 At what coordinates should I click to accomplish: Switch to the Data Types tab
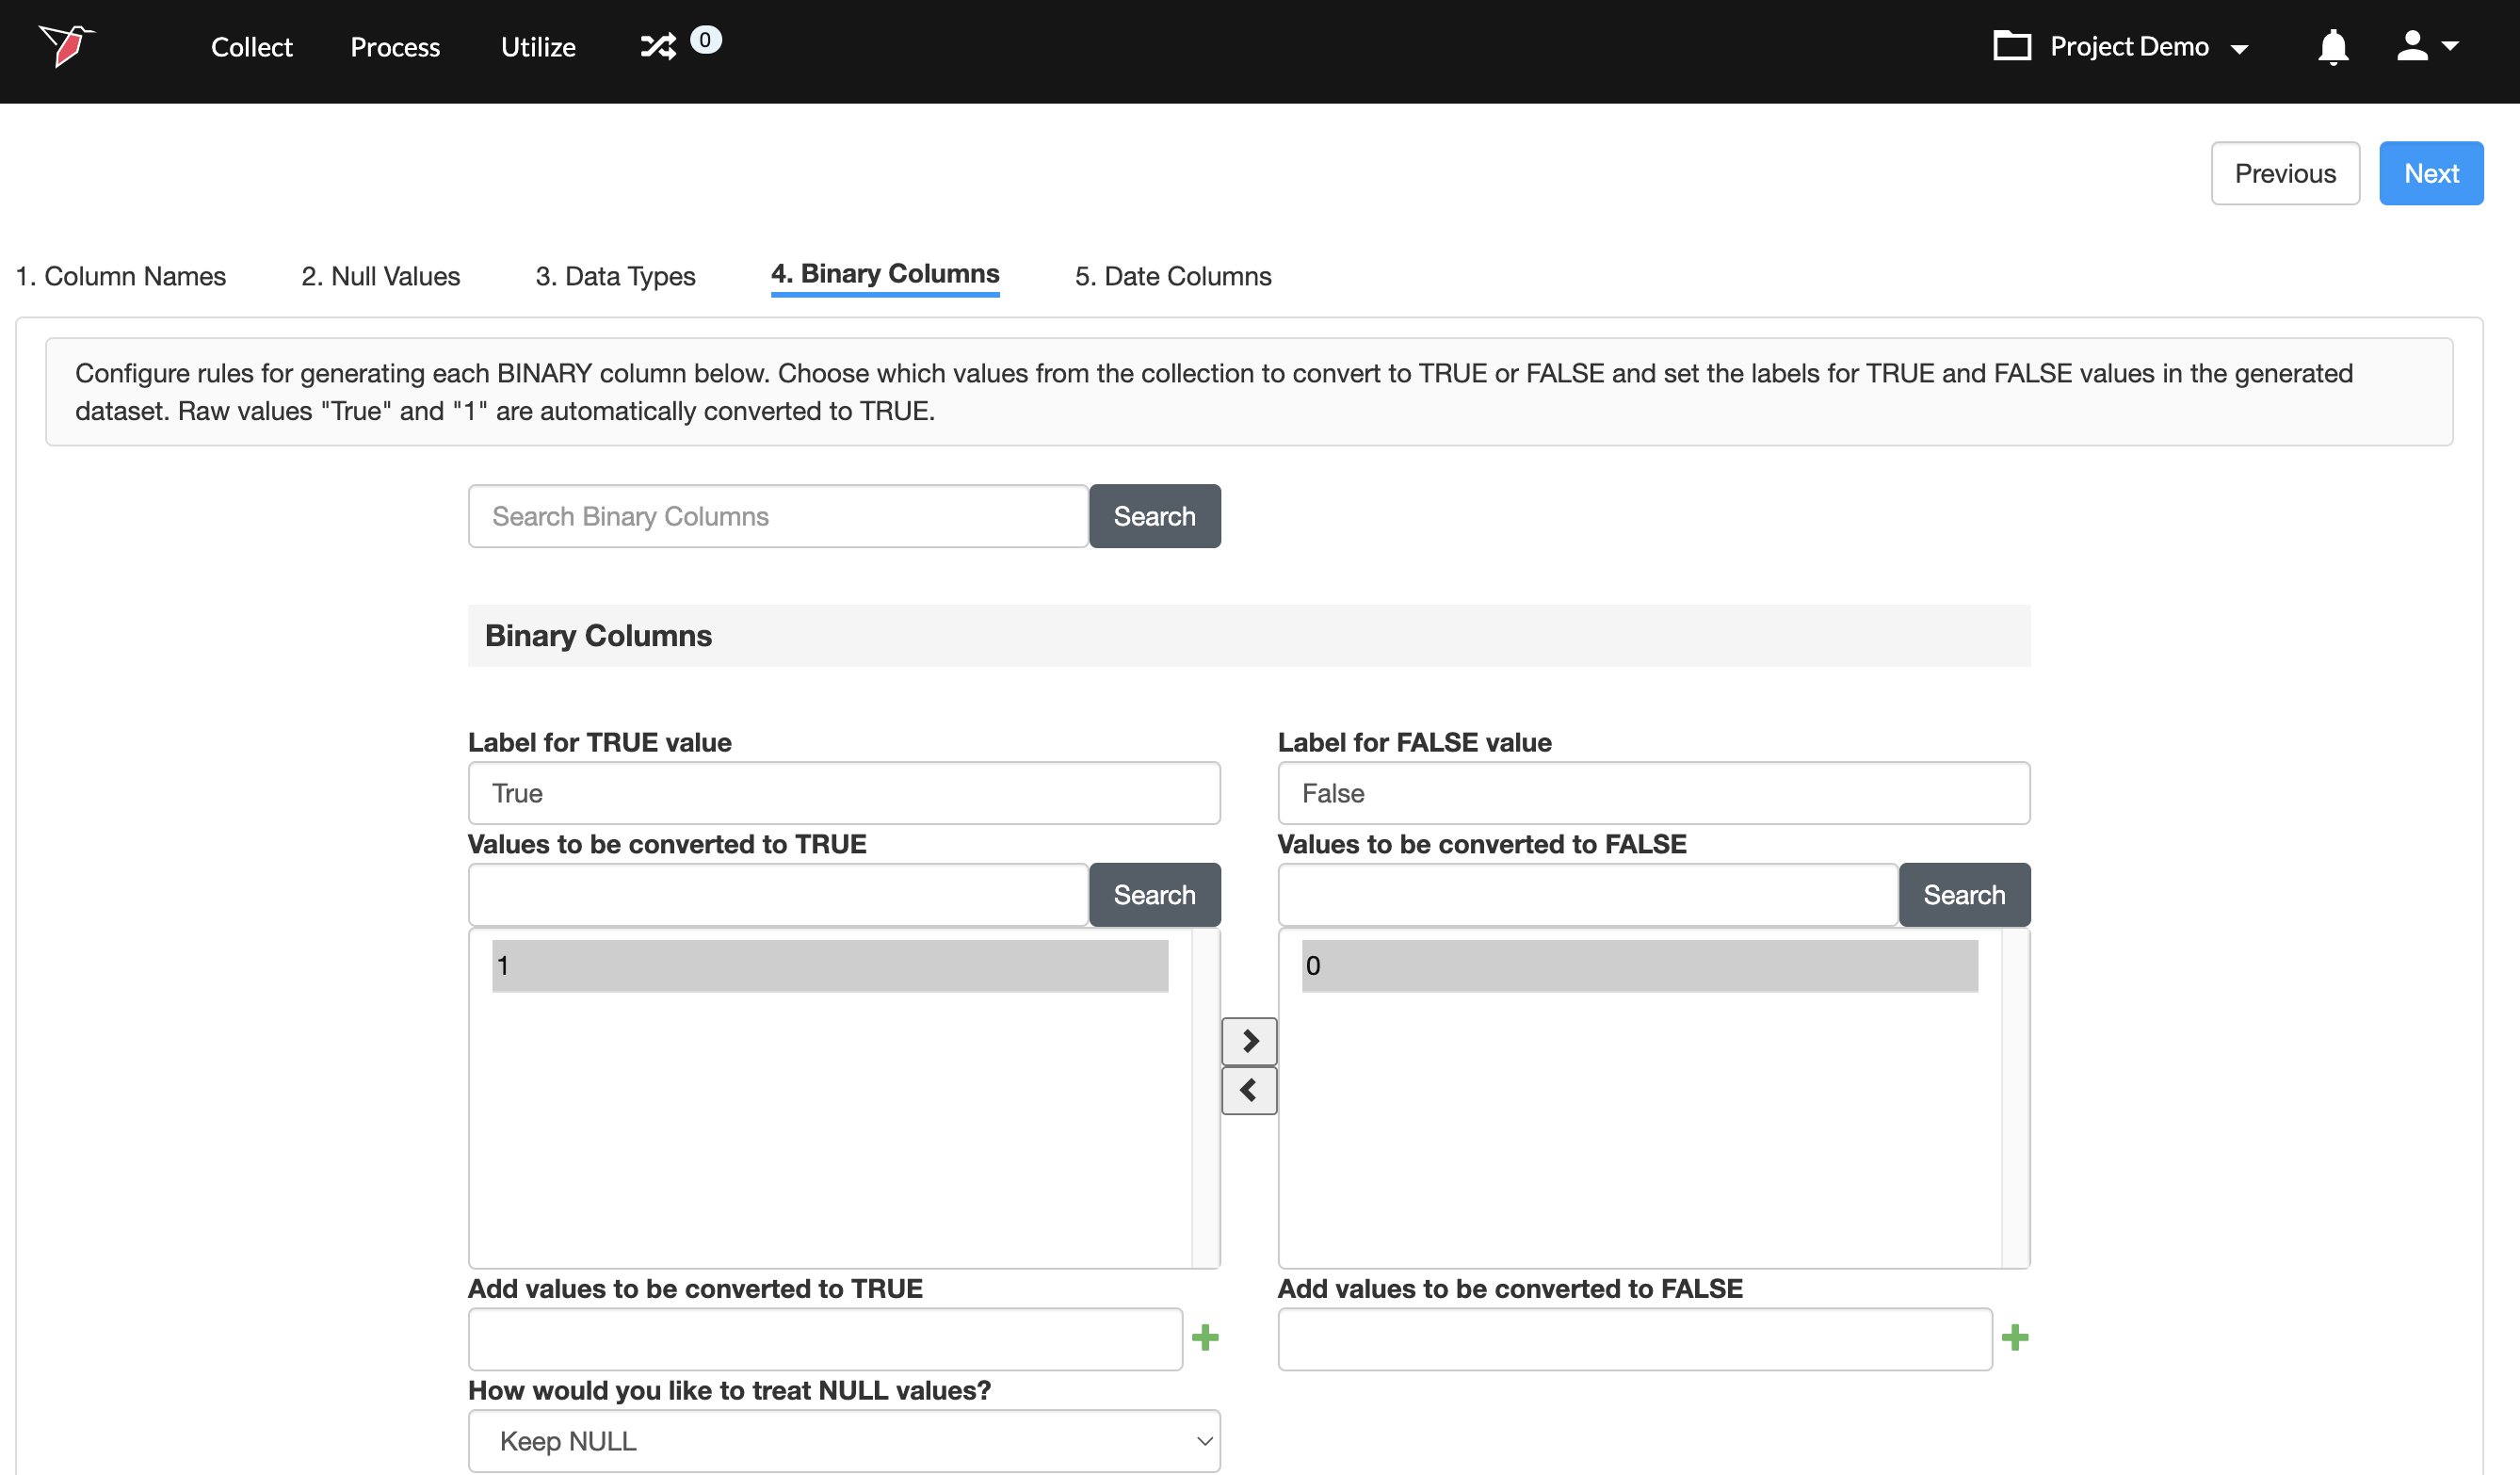point(615,276)
